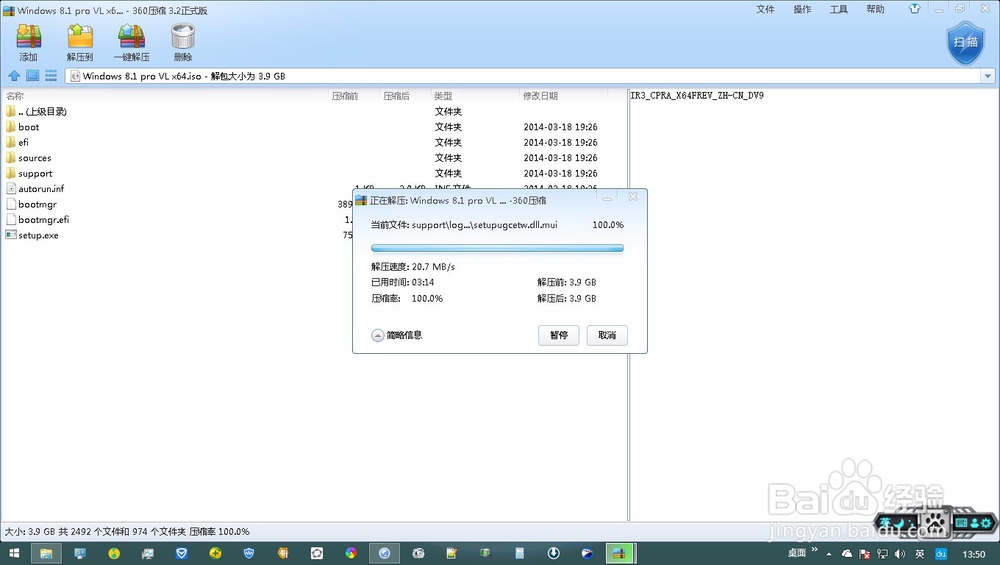Toggle the 简略信息 expander in the dialog

(x=397, y=335)
